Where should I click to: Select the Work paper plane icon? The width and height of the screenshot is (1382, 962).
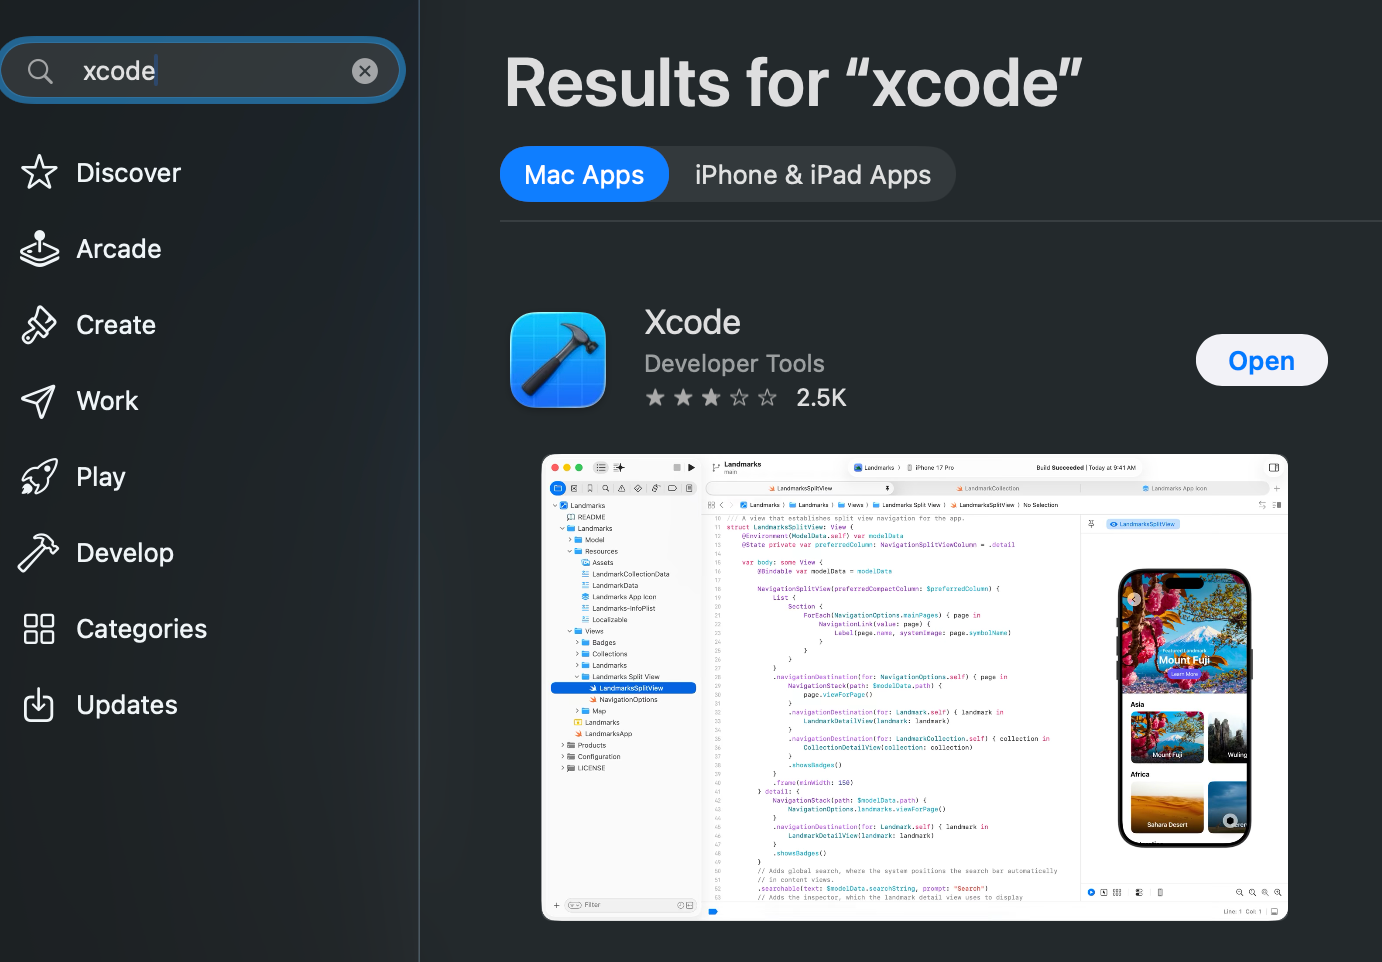click(x=39, y=401)
